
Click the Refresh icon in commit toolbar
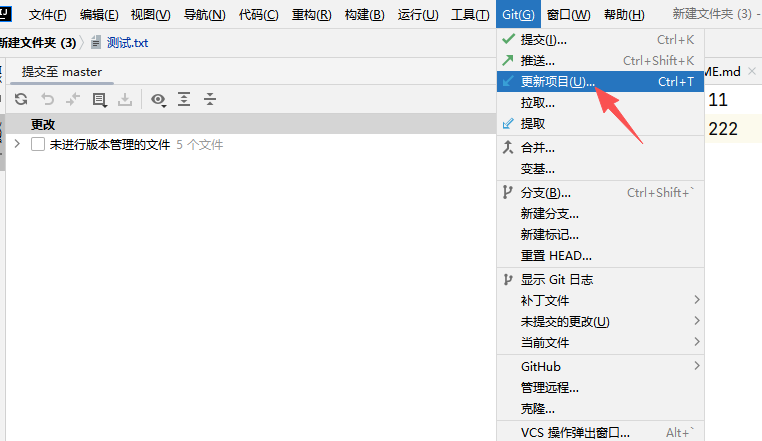pos(21,99)
